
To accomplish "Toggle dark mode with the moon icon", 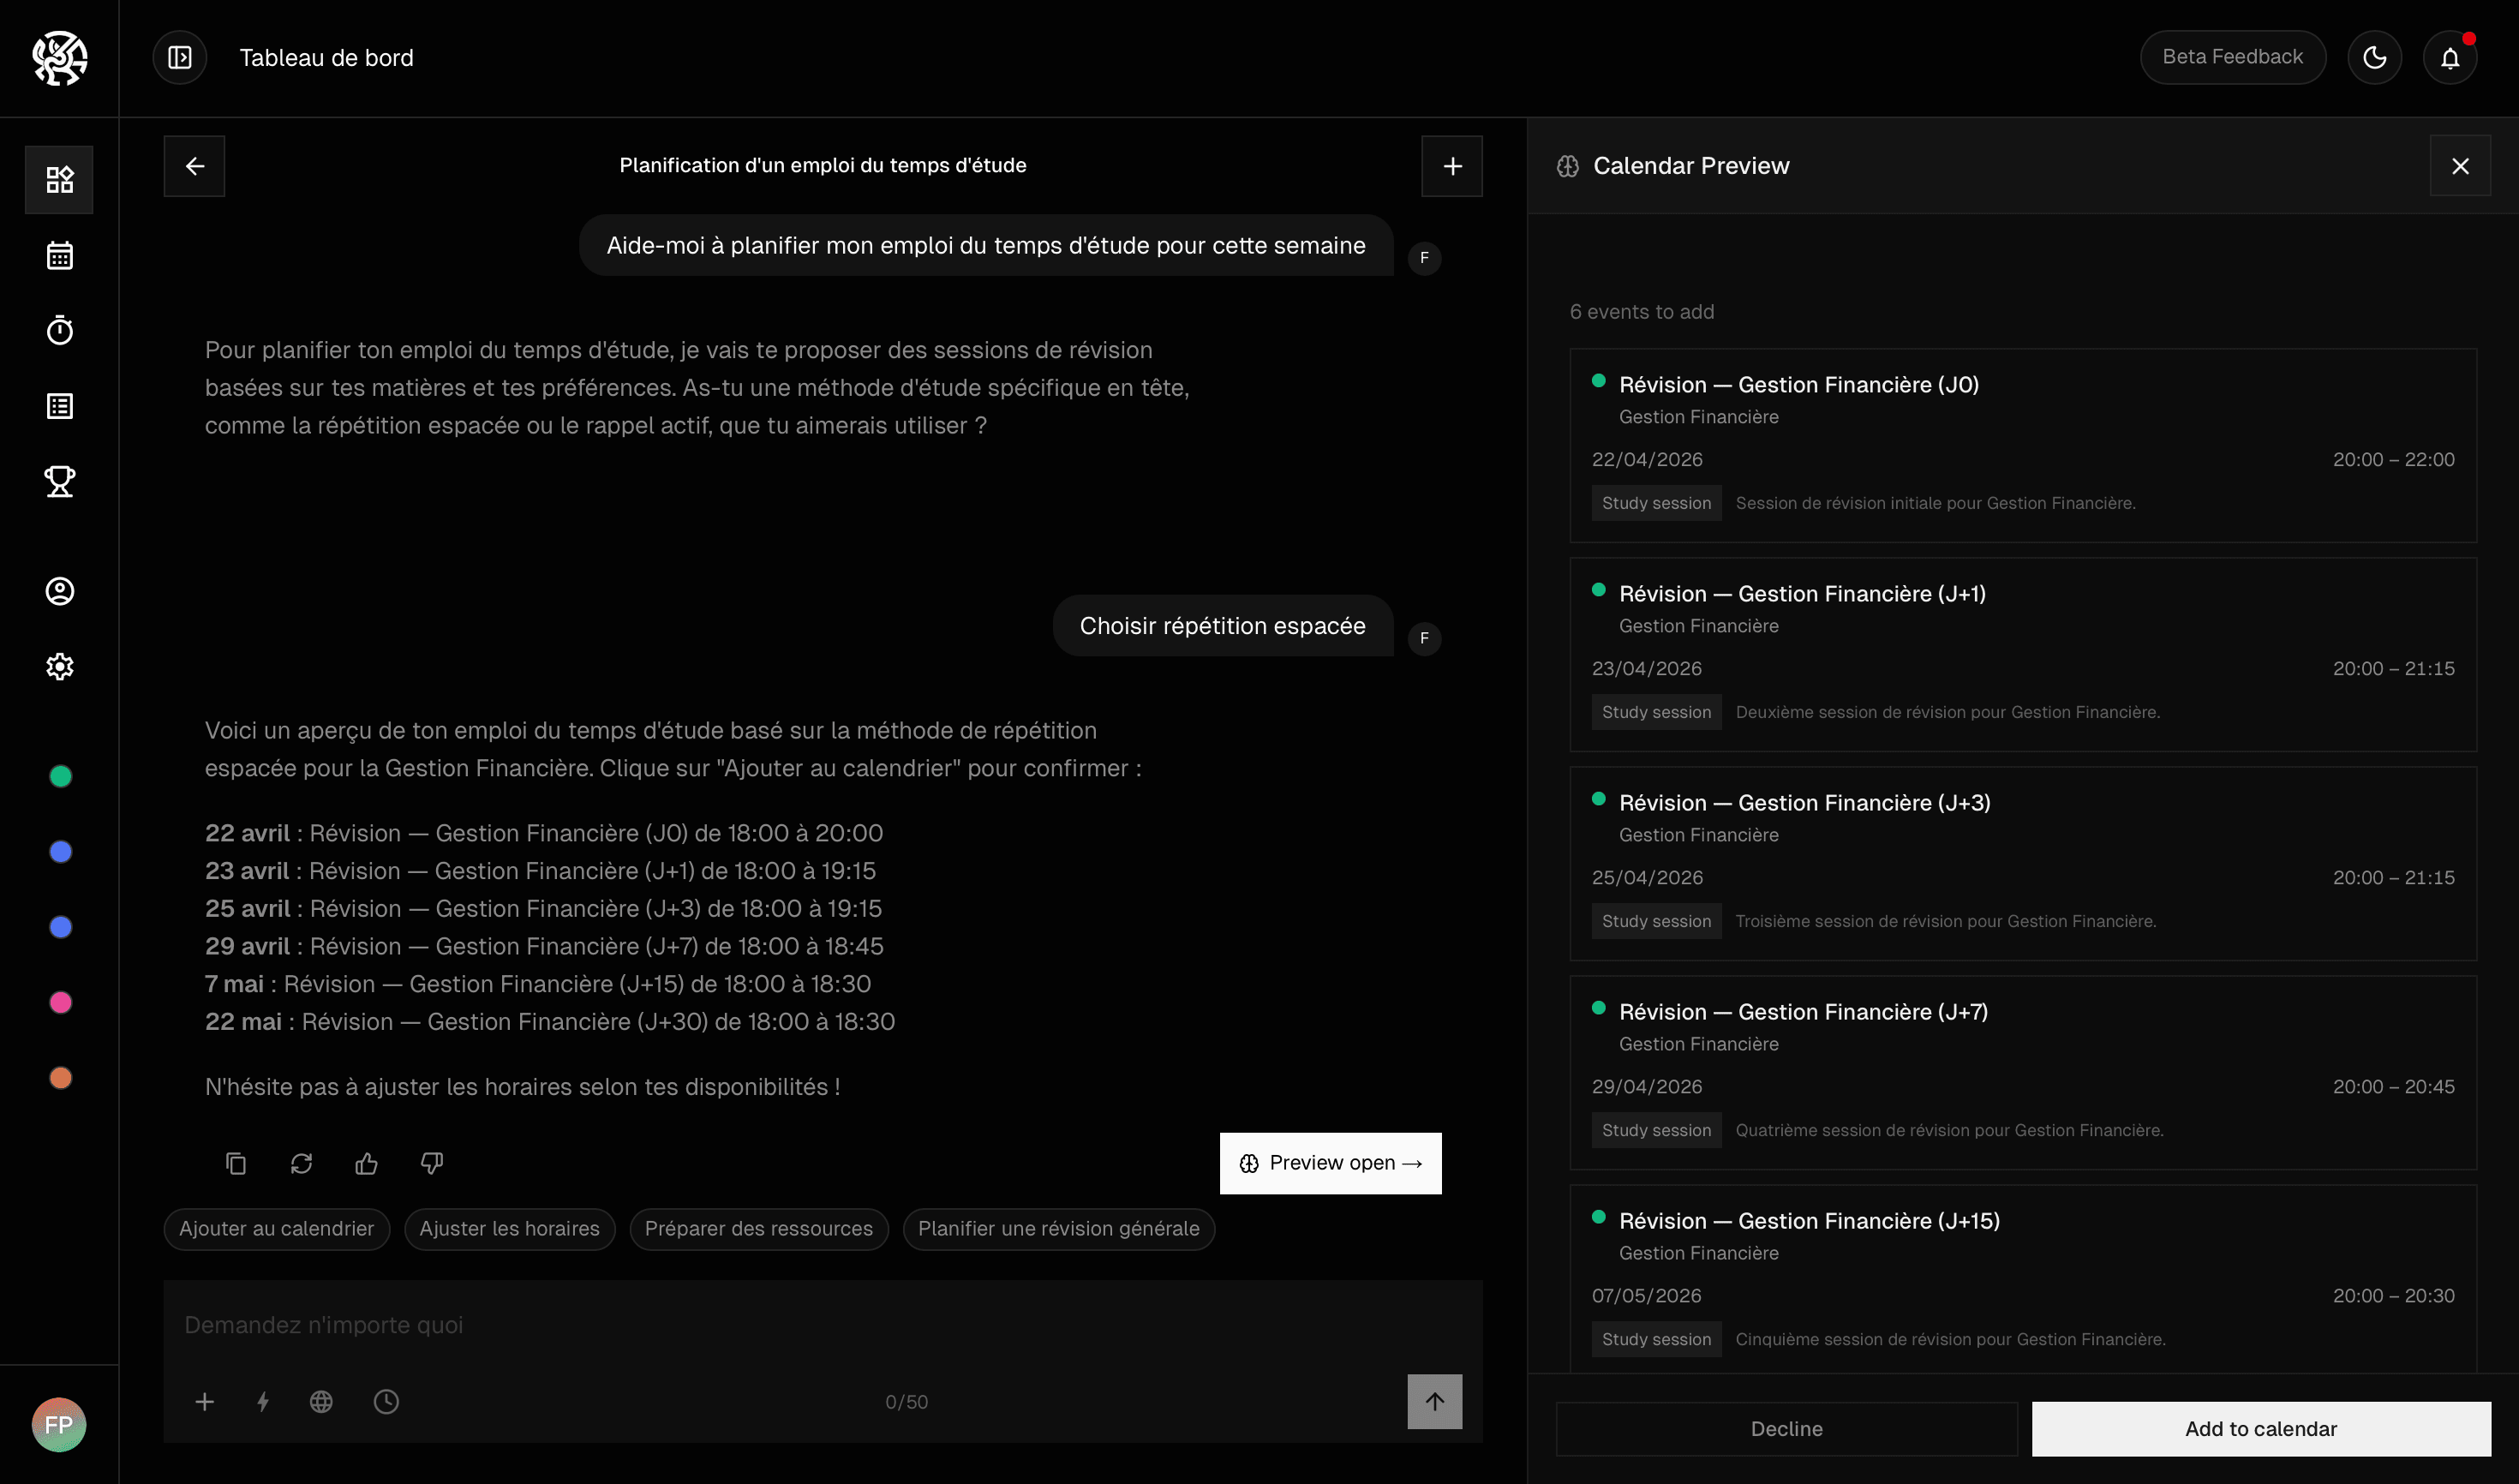I will tap(2375, 57).
